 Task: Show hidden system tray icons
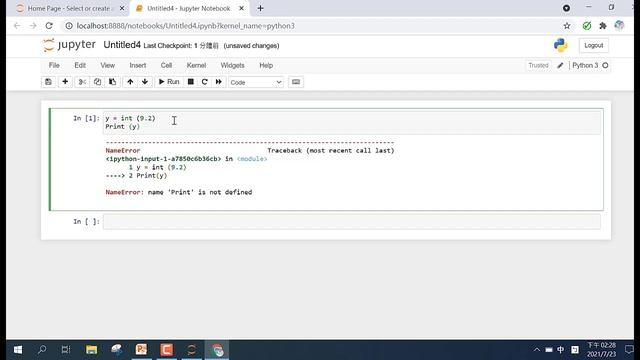[537, 350]
